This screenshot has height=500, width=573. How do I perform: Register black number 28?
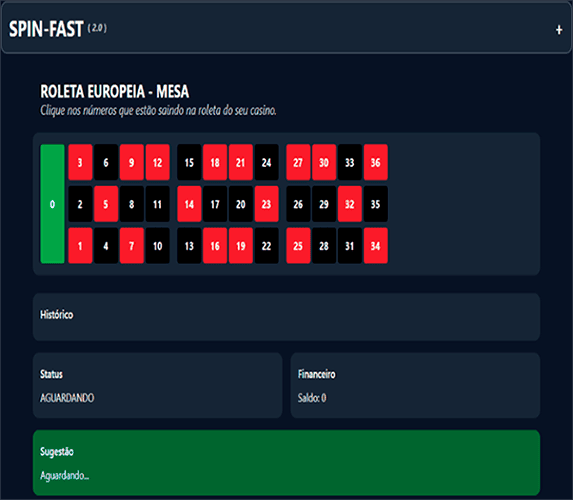click(x=324, y=246)
